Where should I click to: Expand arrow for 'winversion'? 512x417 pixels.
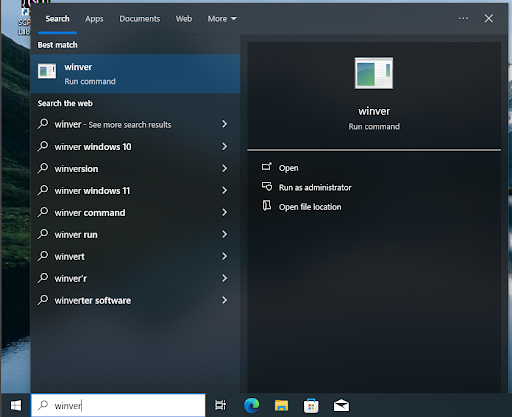tap(225, 168)
